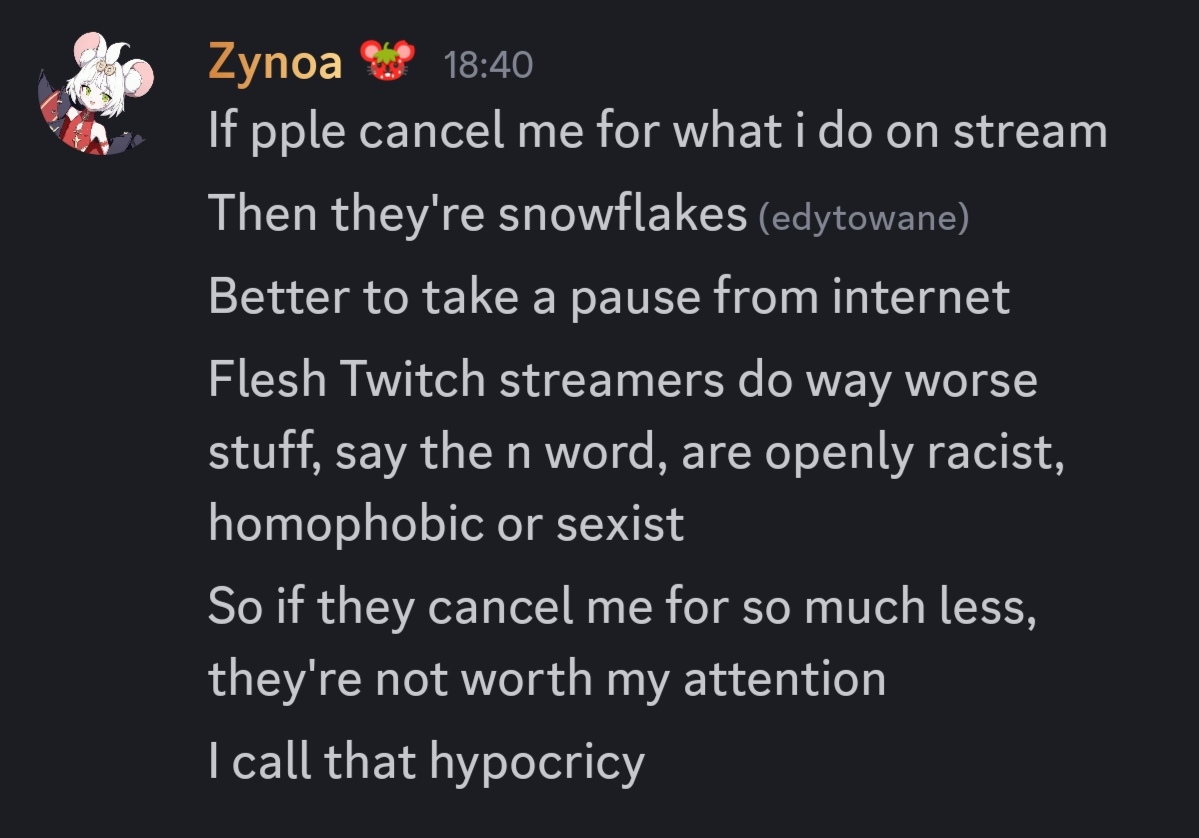This screenshot has width=1199, height=838.
Task: Open Zynoa's profile avatar
Action: (96, 93)
